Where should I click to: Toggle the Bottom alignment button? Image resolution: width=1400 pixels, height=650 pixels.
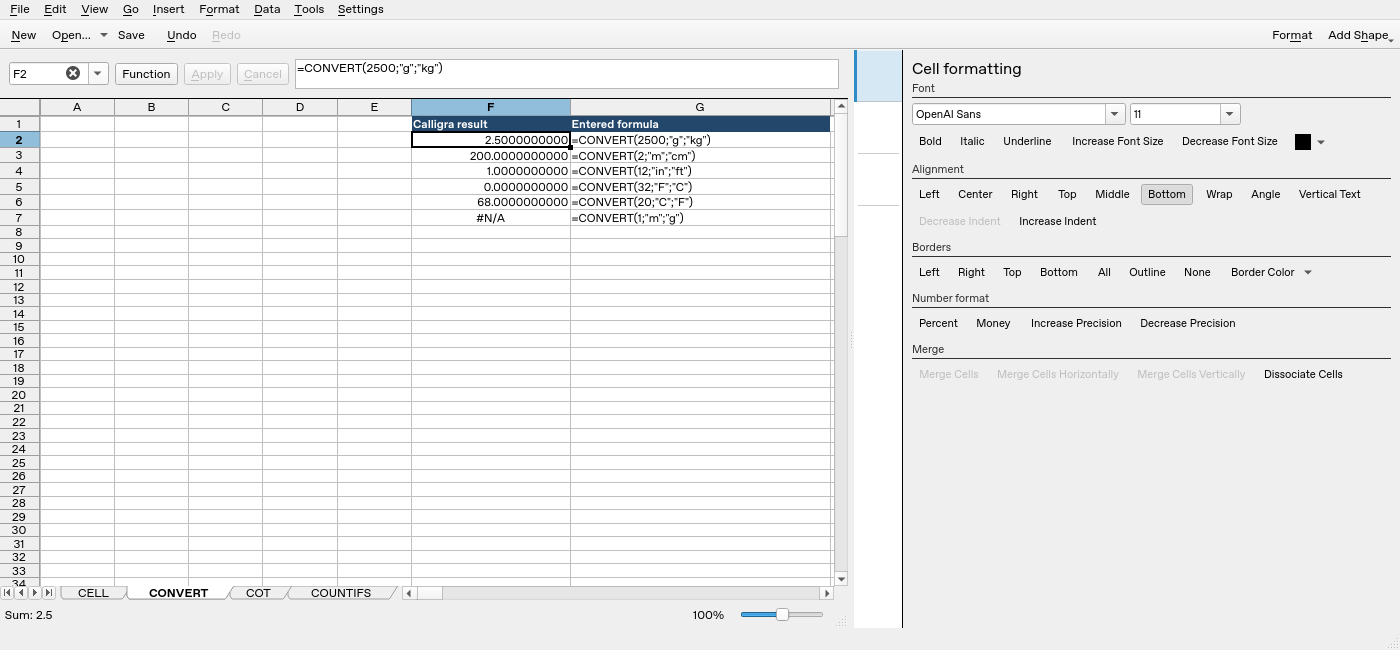[1166, 194]
